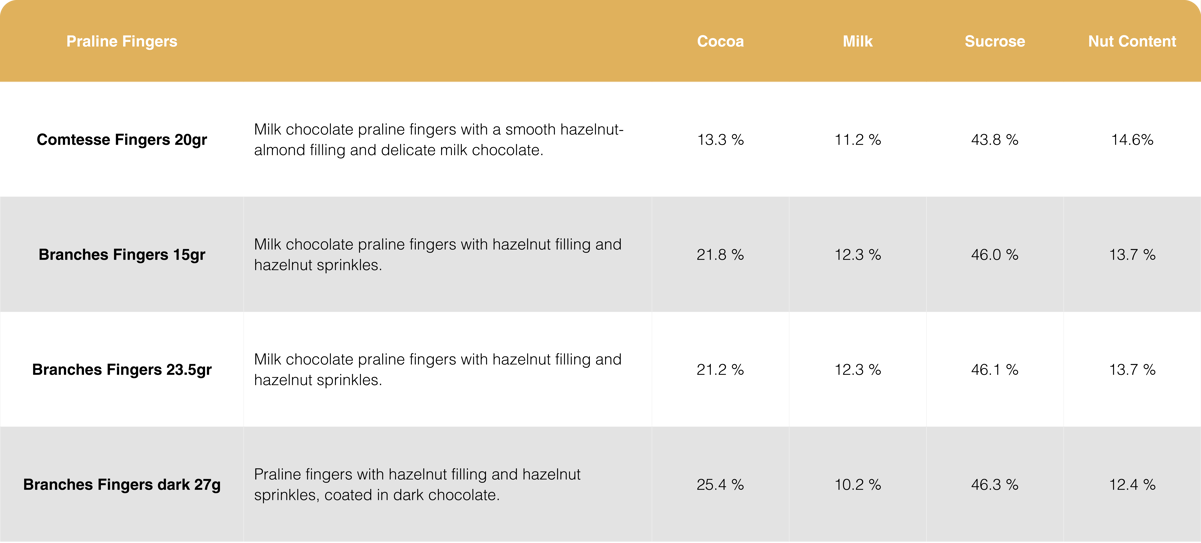Click the 11.2 % milk value
The image size is (1201, 543).
point(857,140)
